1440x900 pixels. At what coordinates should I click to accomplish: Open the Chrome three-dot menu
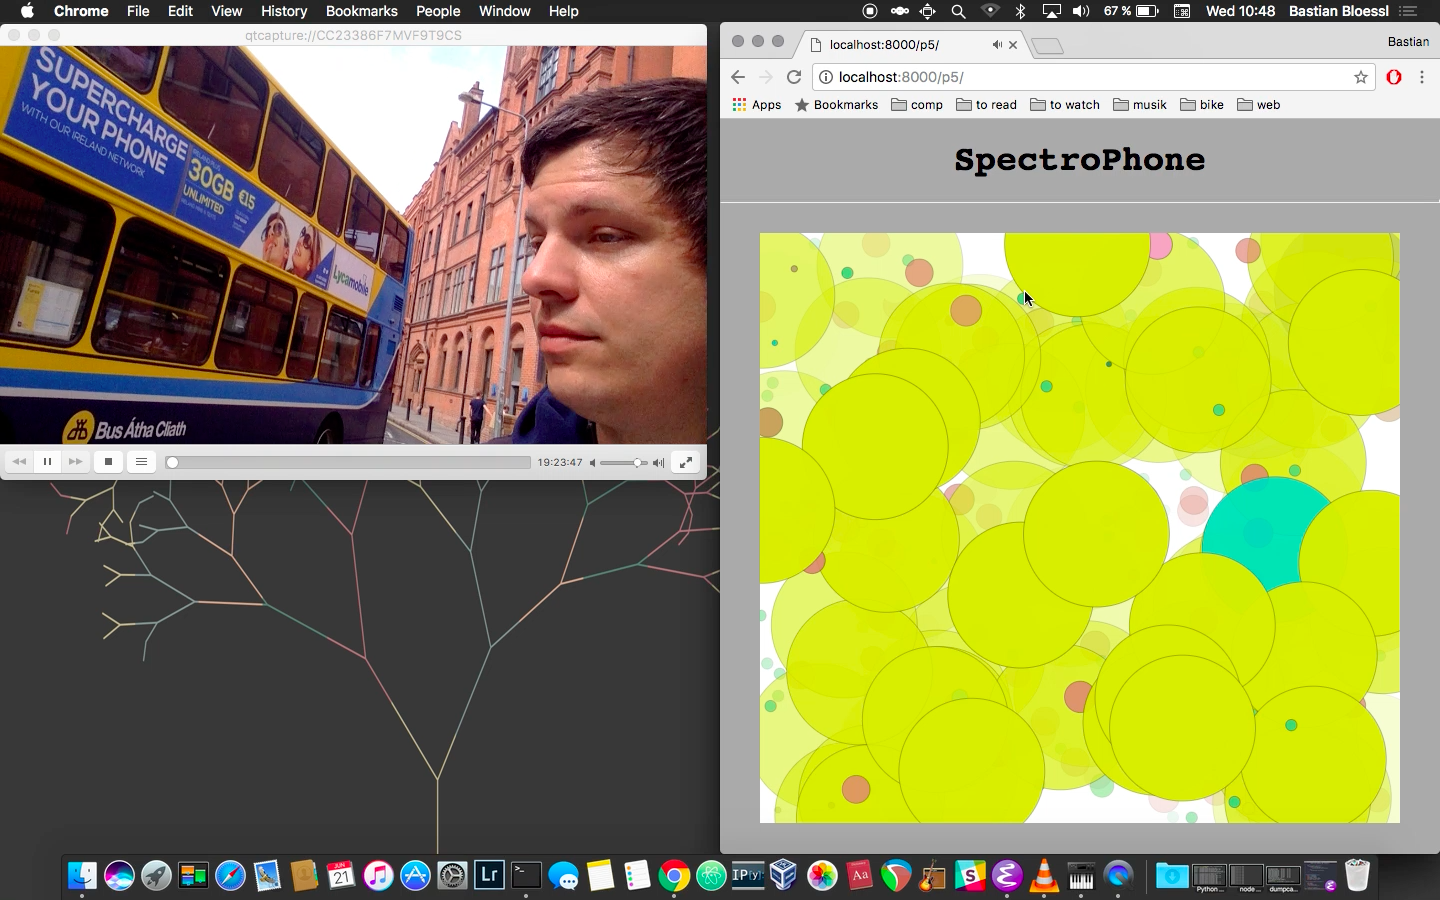pos(1422,77)
